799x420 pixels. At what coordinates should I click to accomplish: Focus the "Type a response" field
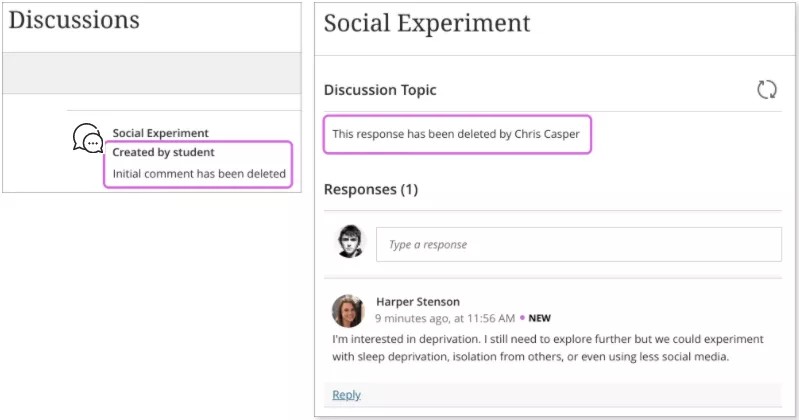578,244
